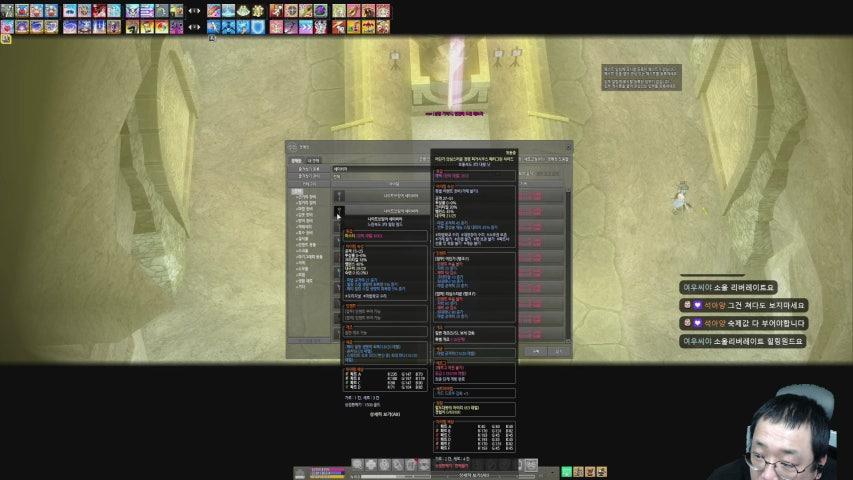Use the yellow gear-shaped skill on black
The height and width of the screenshot is (480, 853).
click(x=258, y=11)
